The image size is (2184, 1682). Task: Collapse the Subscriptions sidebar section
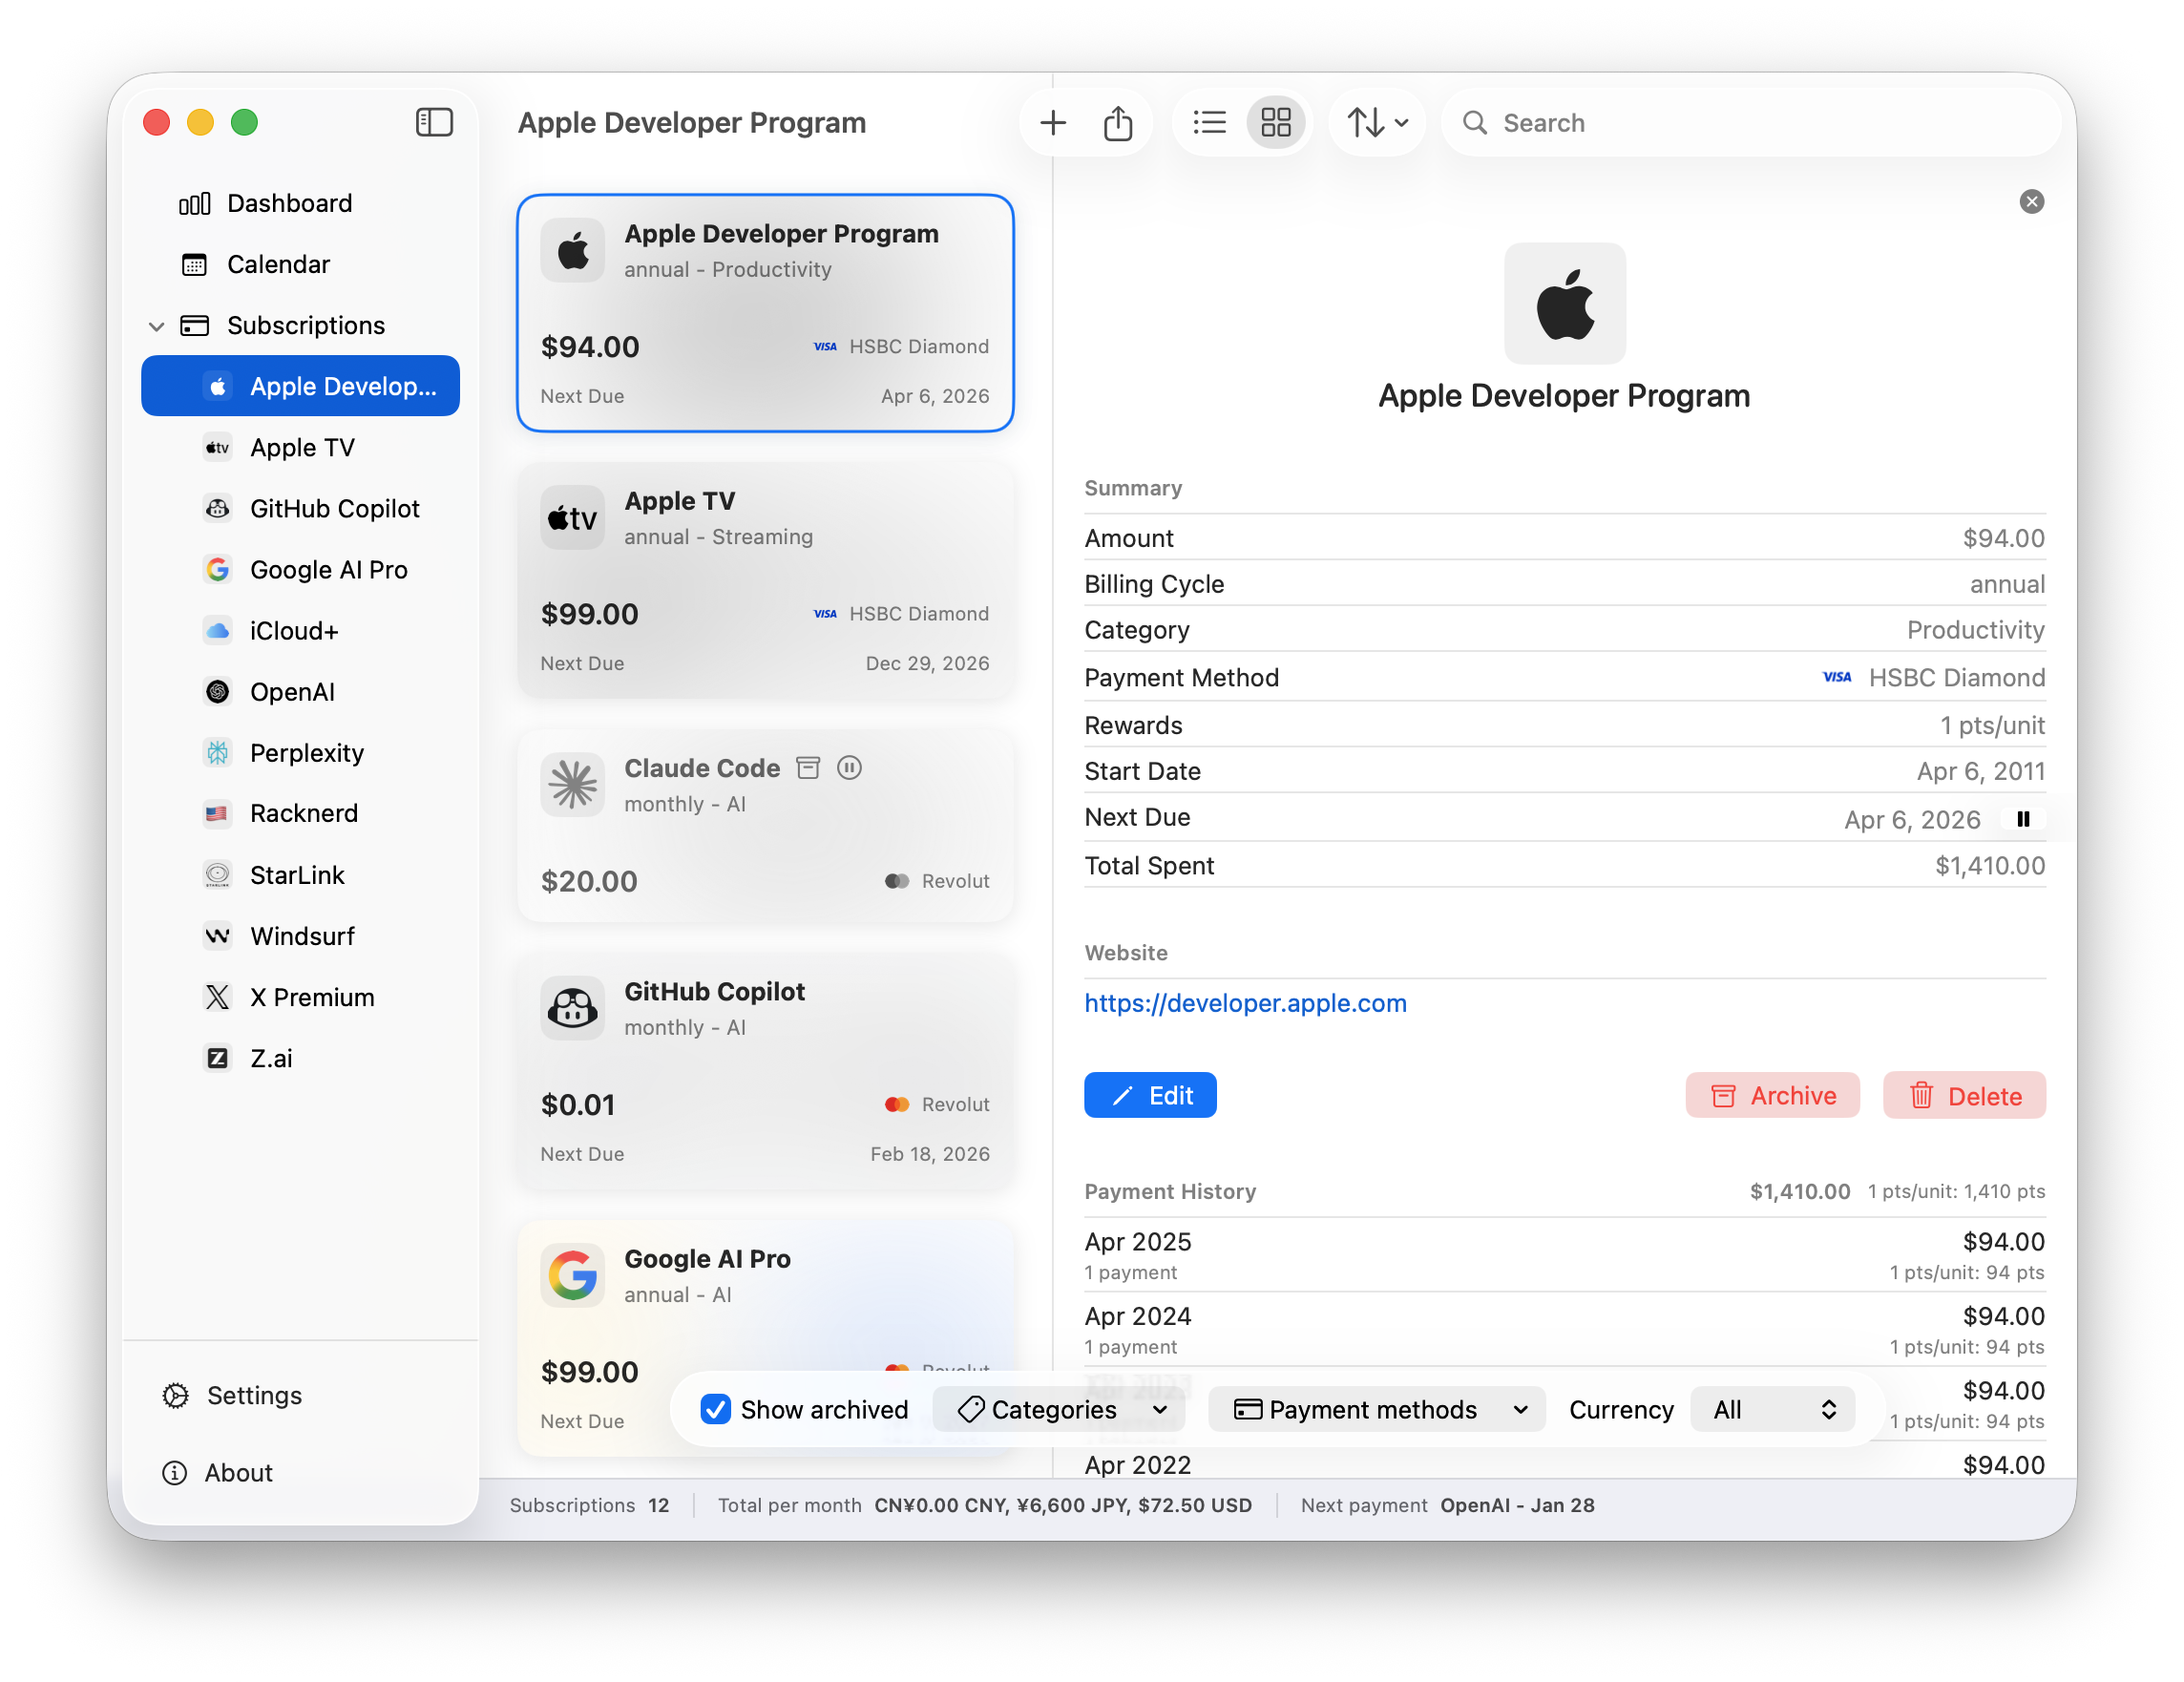click(x=156, y=326)
